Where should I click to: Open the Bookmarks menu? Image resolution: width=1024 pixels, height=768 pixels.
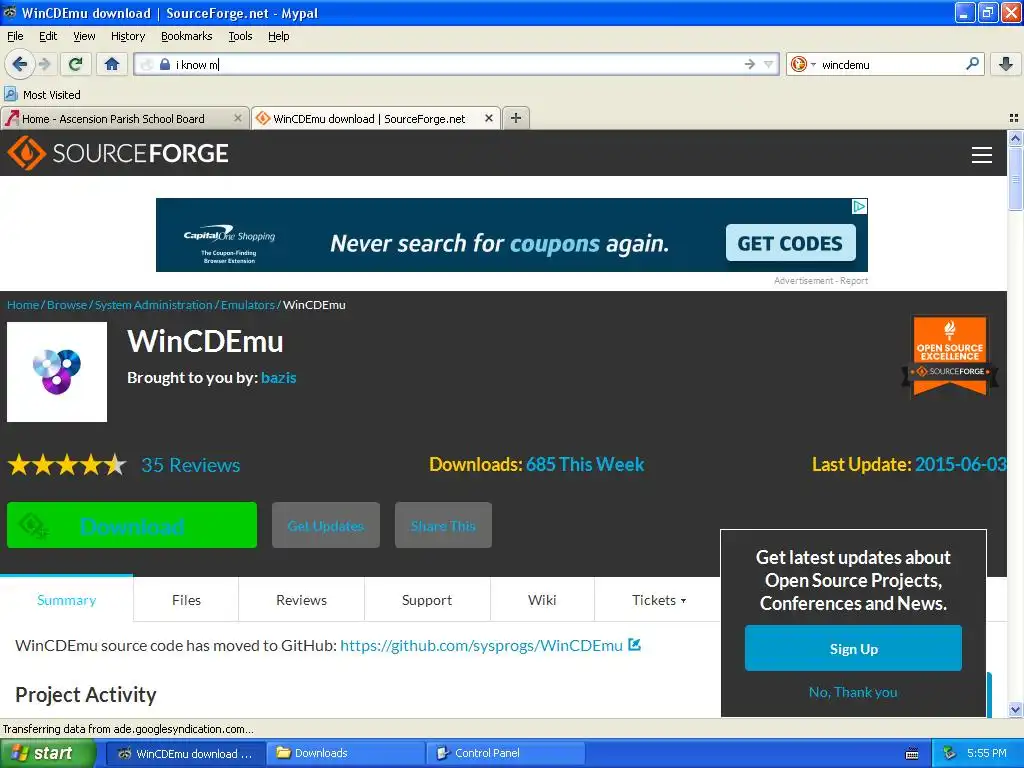[186, 36]
